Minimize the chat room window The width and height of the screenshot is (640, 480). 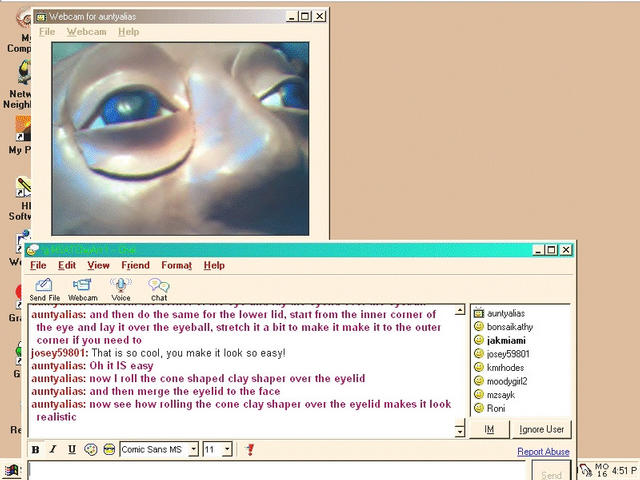(539, 250)
